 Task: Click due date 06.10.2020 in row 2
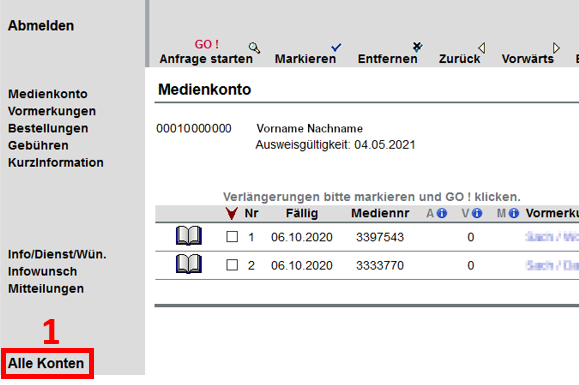coord(302,265)
